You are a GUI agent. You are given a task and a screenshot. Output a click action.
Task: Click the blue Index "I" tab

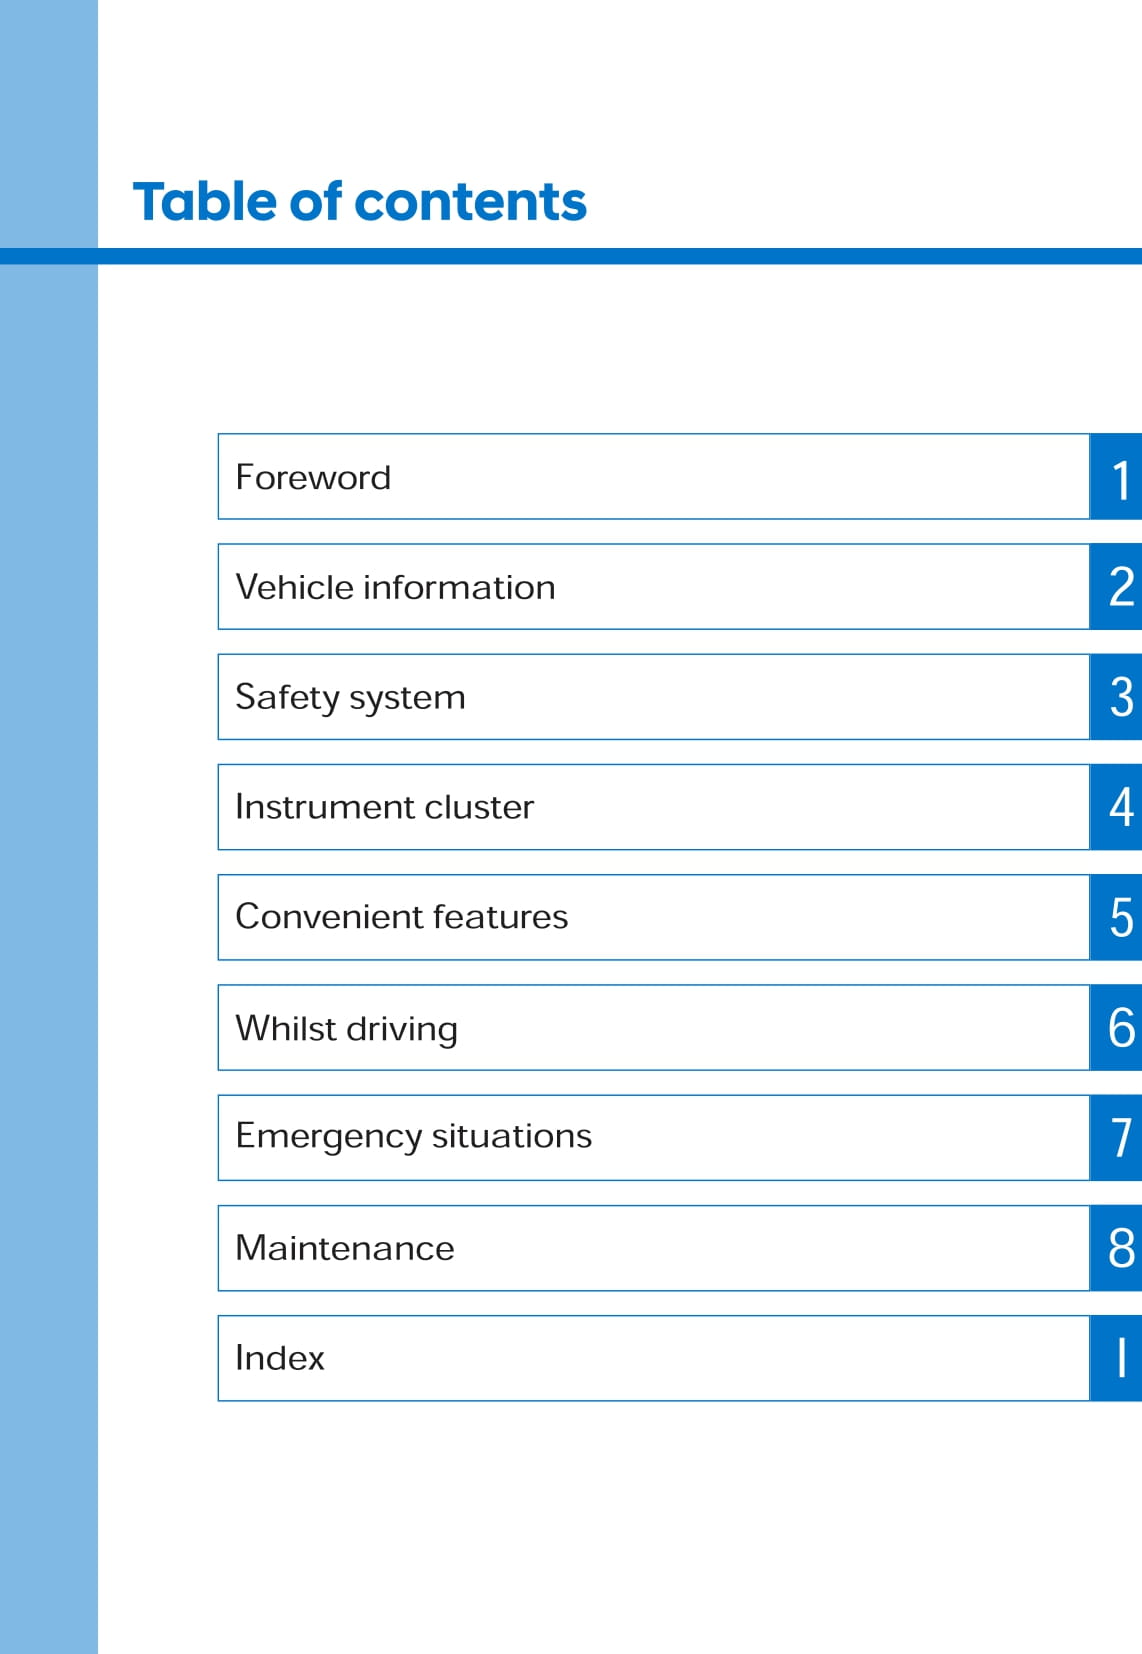(1116, 1358)
